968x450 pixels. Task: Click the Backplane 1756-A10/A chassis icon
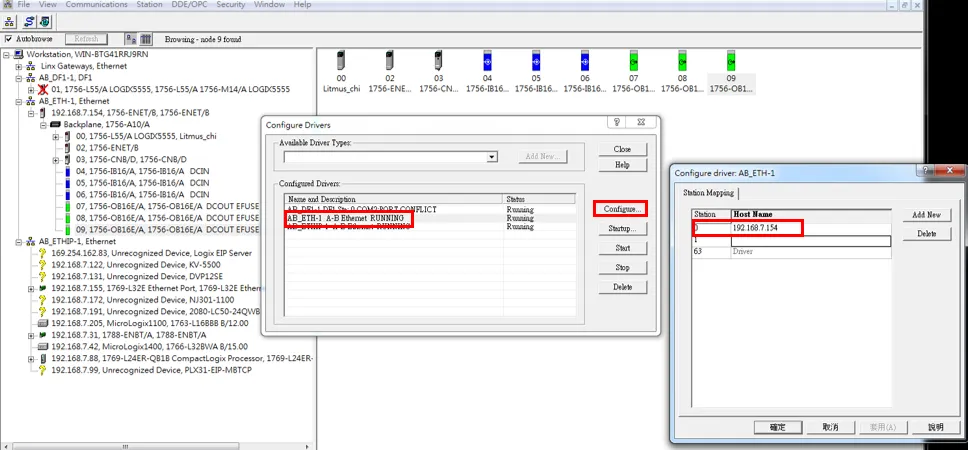click(x=56, y=125)
